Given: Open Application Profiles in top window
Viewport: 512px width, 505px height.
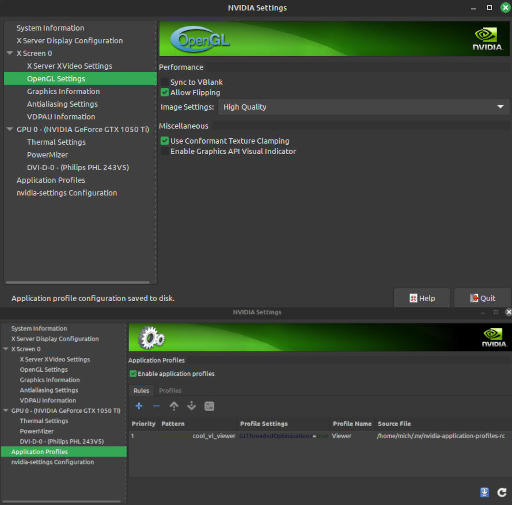Looking at the screenshot, I should click(51, 180).
